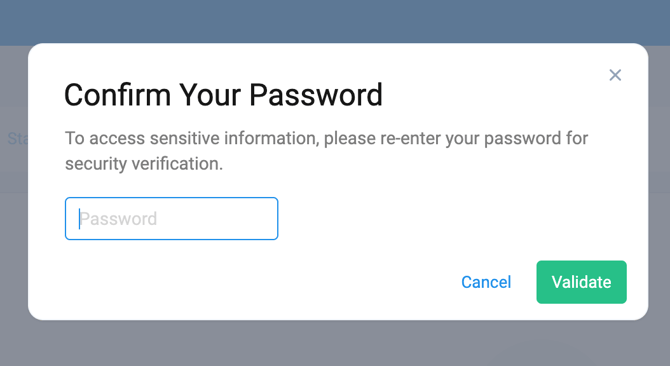
Task: Dismiss dialog using the X icon
Action: tap(615, 75)
